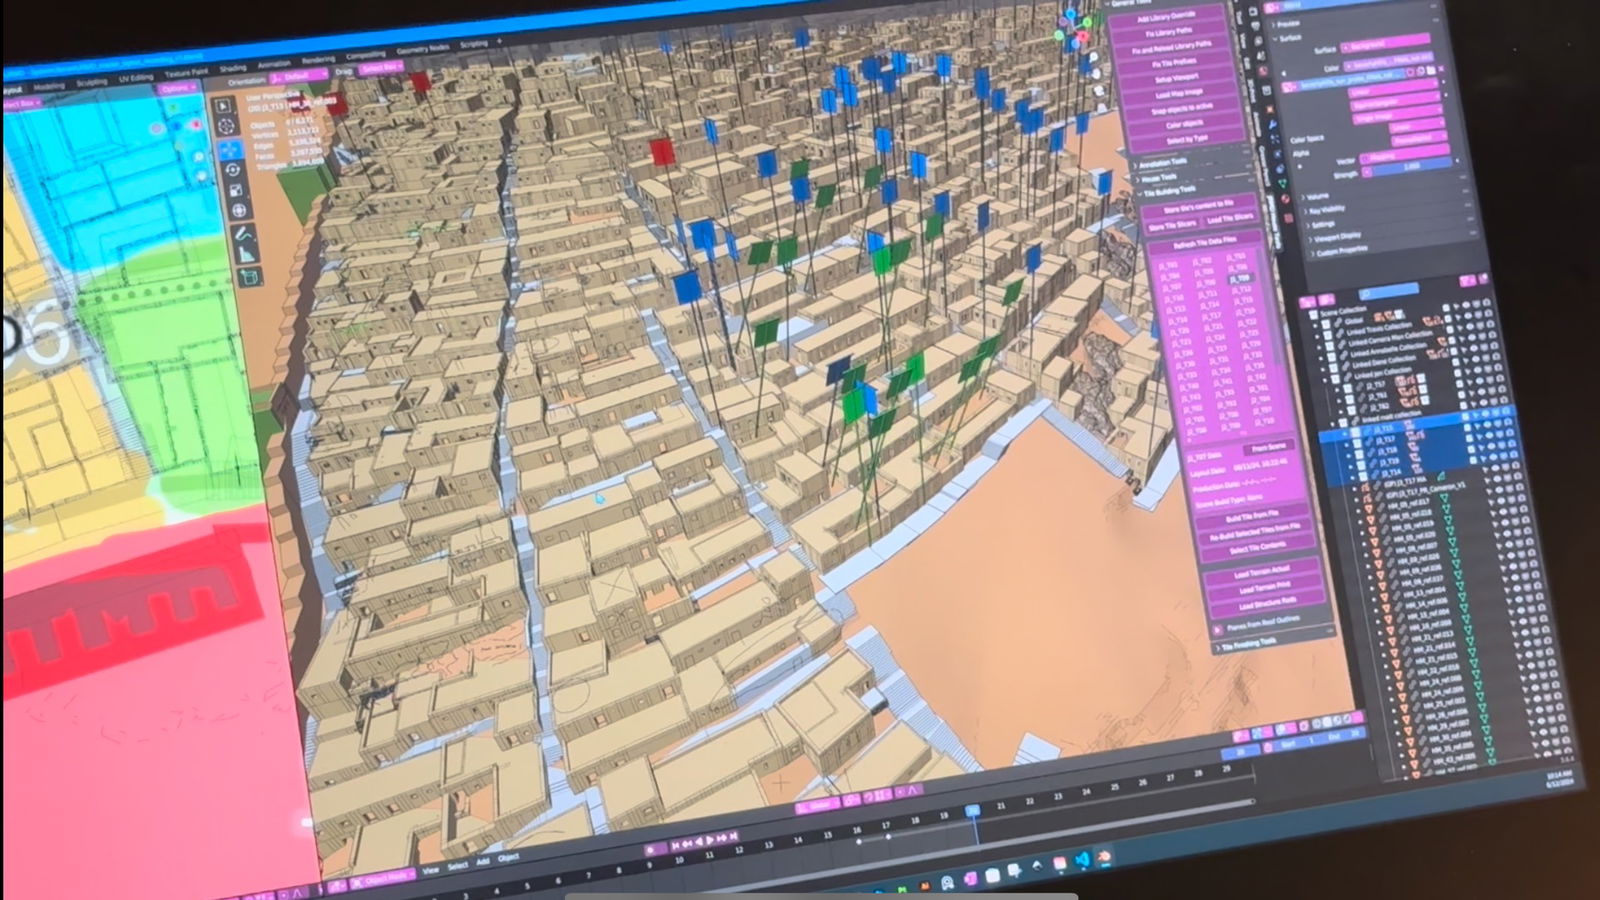Click the Load Terrain Actual button
1600x900 pixels.
pyautogui.click(x=1262, y=572)
